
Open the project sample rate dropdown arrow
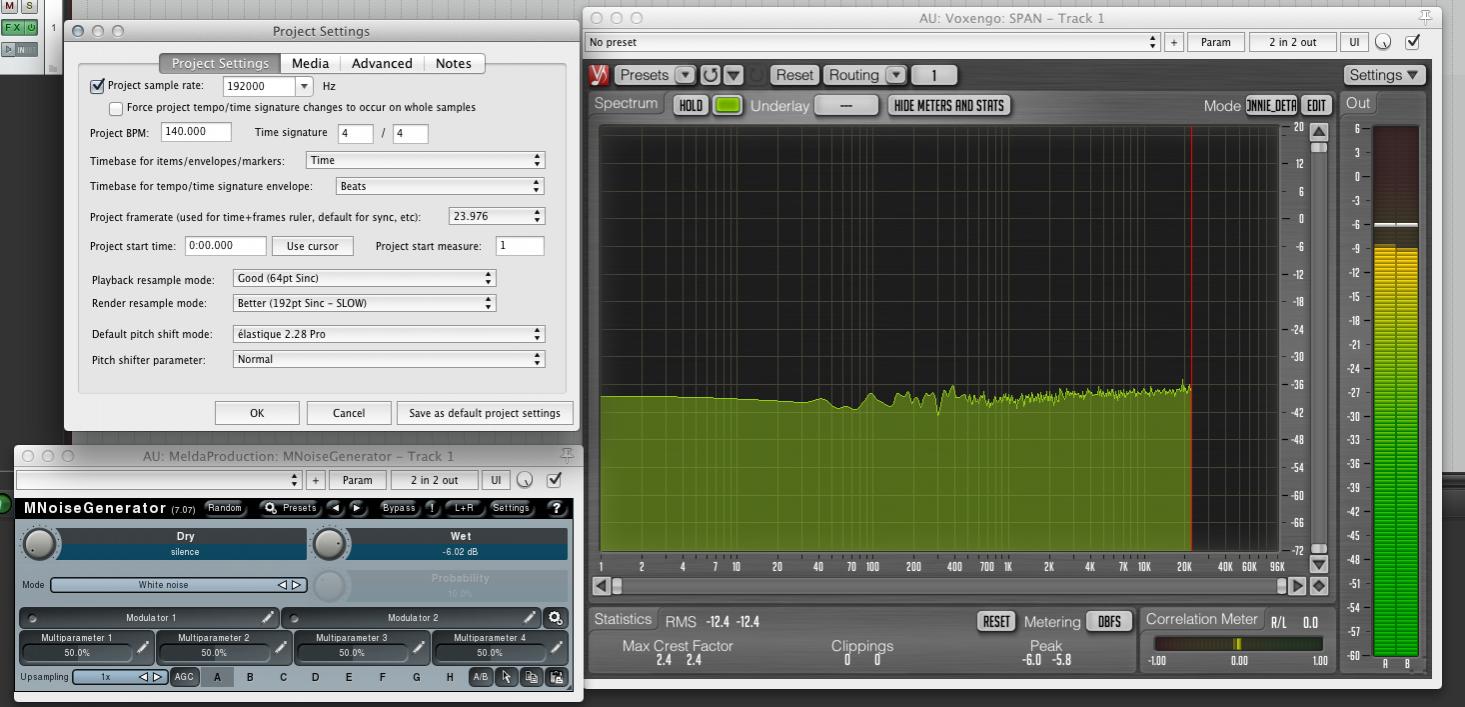[x=305, y=87]
